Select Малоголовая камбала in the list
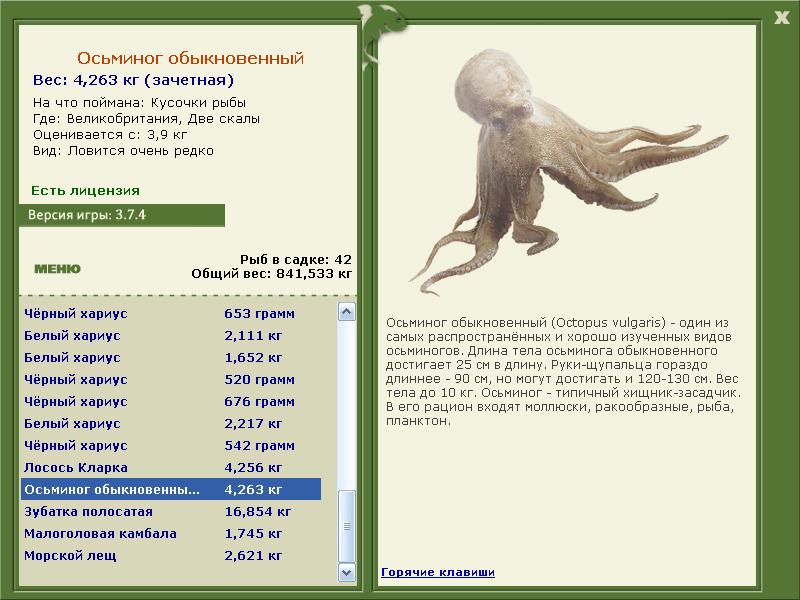Viewport: 800px width, 600px height. click(x=171, y=533)
